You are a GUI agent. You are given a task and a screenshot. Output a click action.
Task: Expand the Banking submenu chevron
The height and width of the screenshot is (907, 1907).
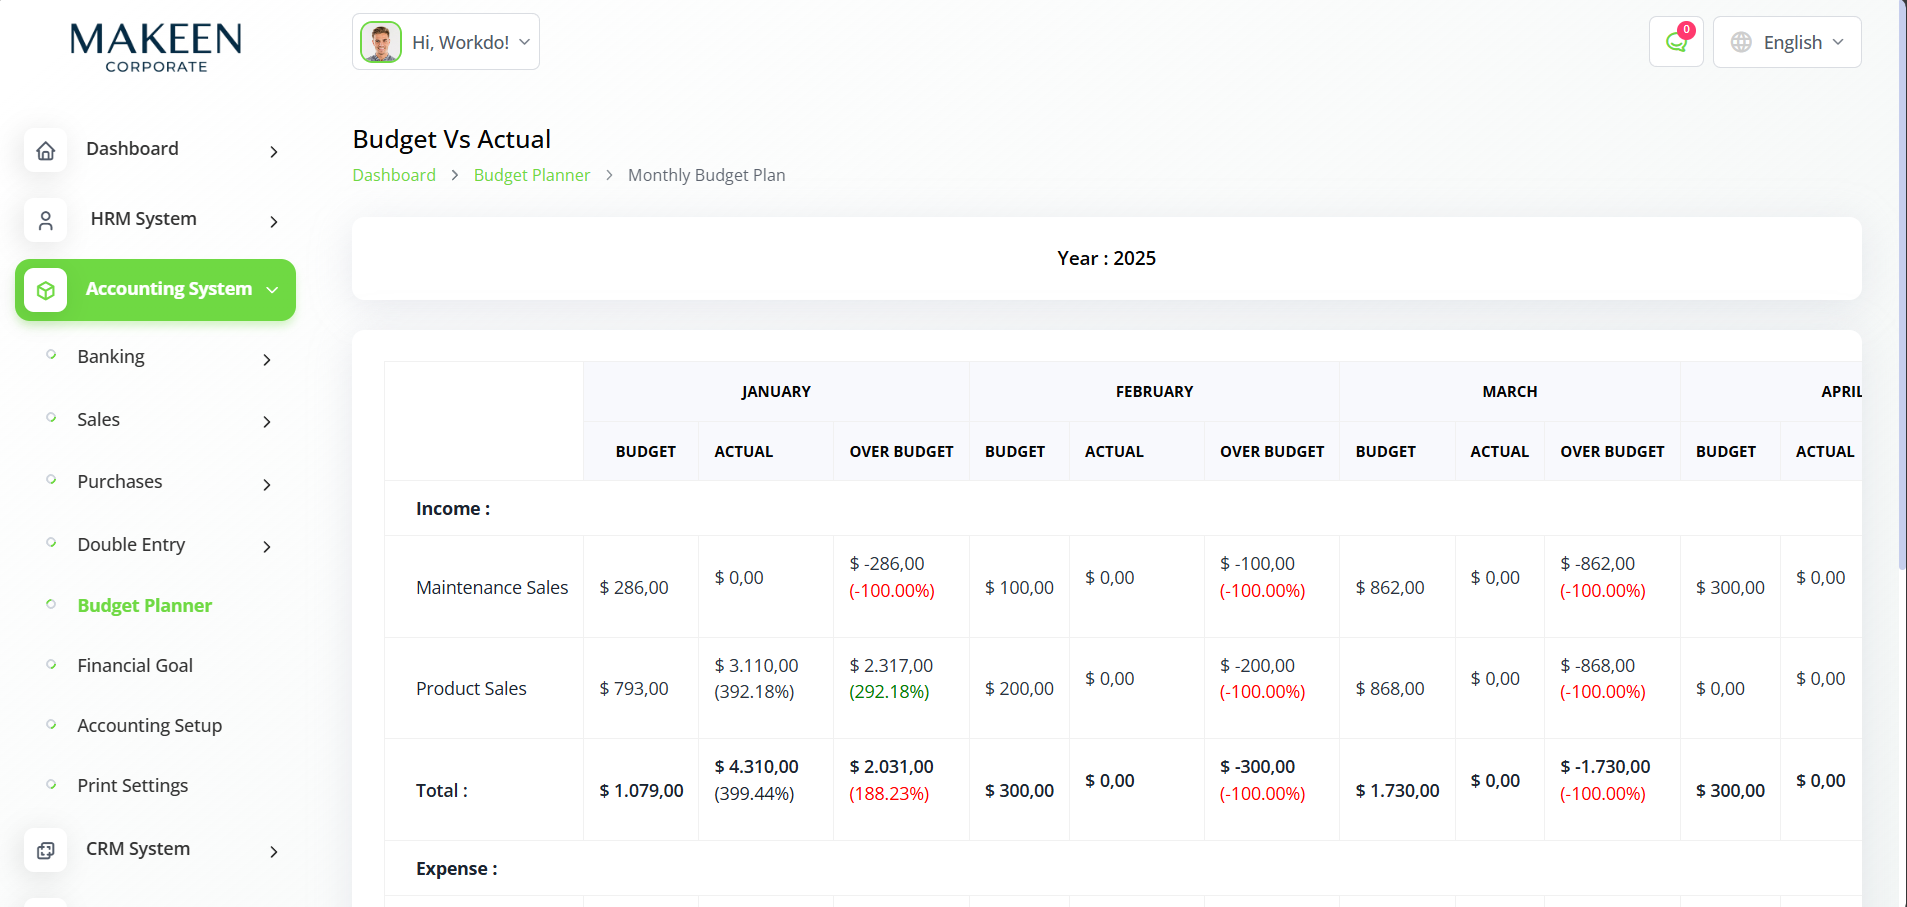(x=267, y=360)
